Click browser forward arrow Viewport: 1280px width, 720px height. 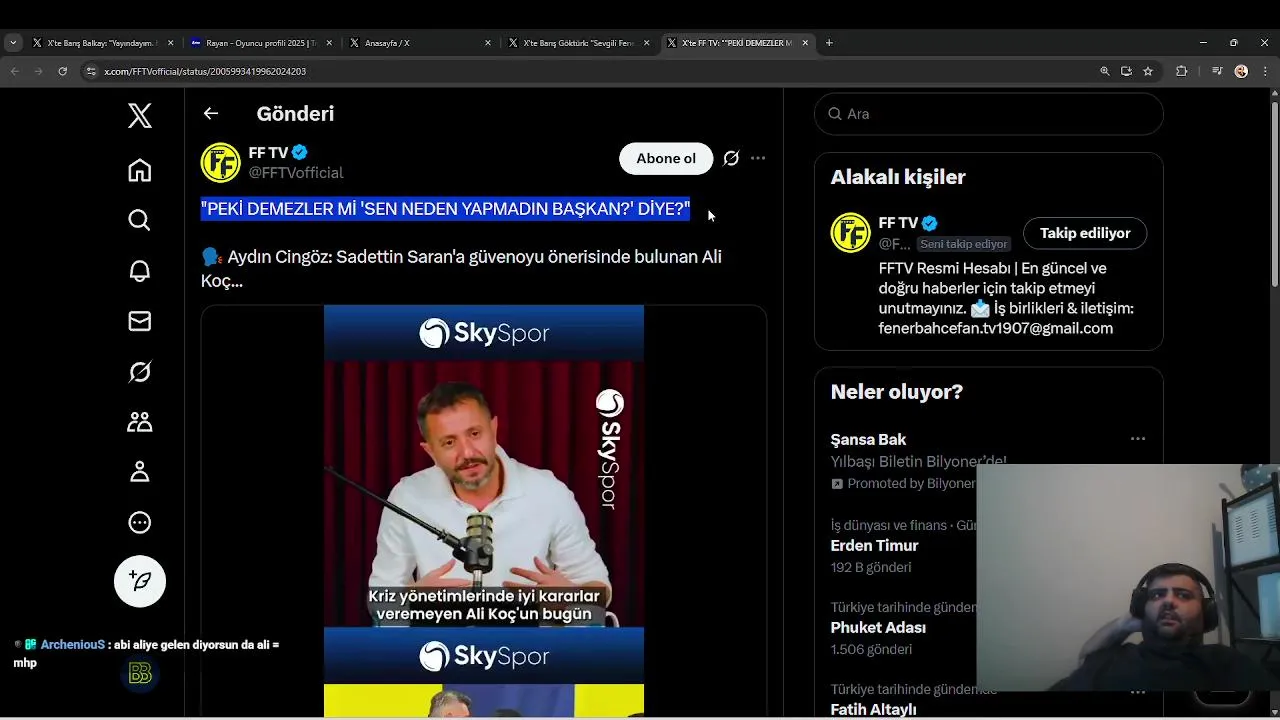coord(38,71)
